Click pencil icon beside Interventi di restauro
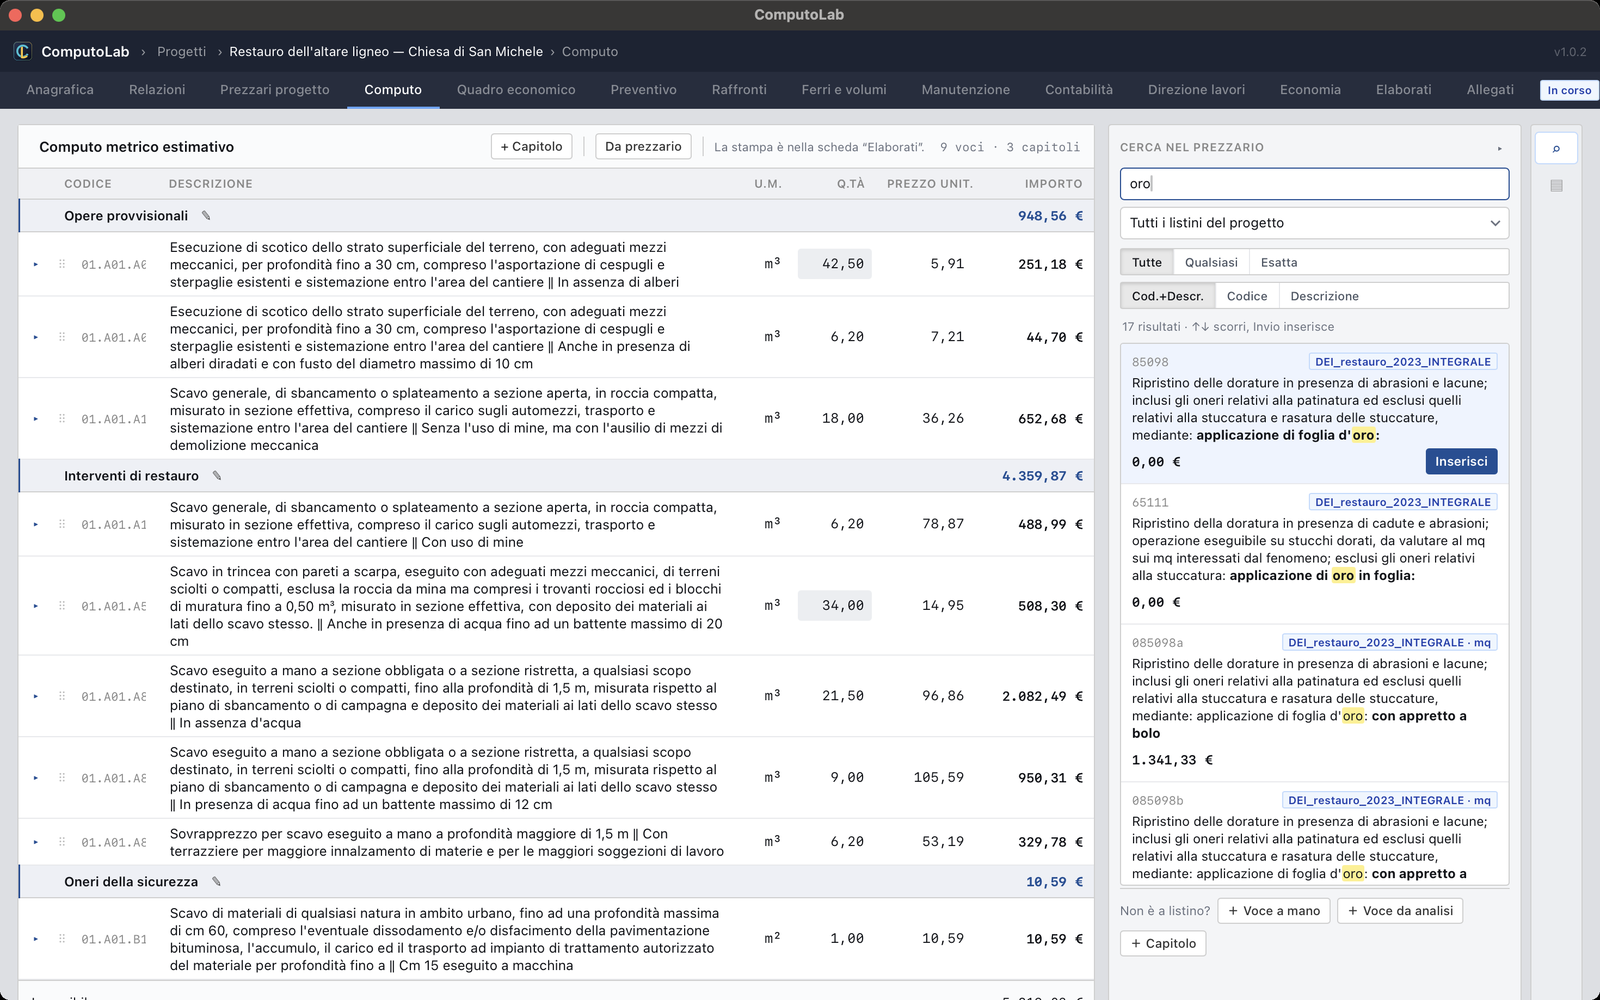 pyautogui.click(x=217, y=476)
